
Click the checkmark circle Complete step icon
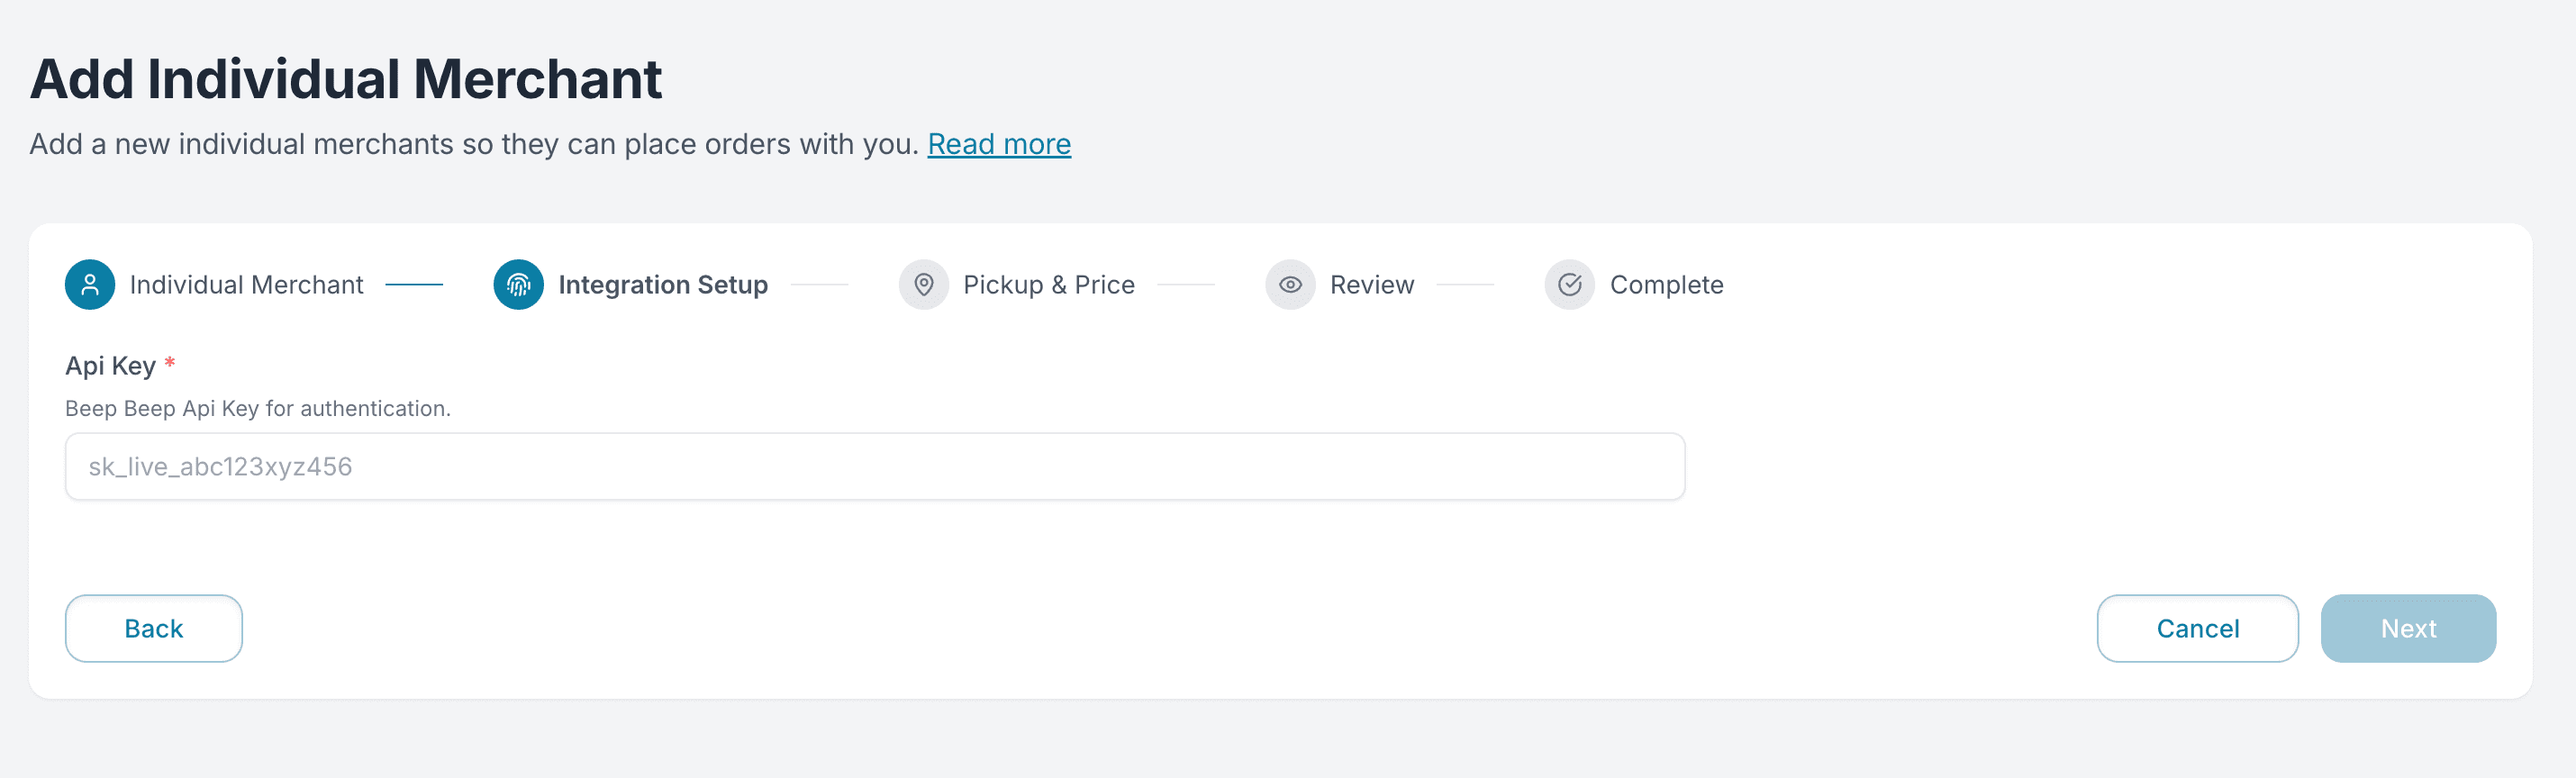click(x=1569, y=285)
